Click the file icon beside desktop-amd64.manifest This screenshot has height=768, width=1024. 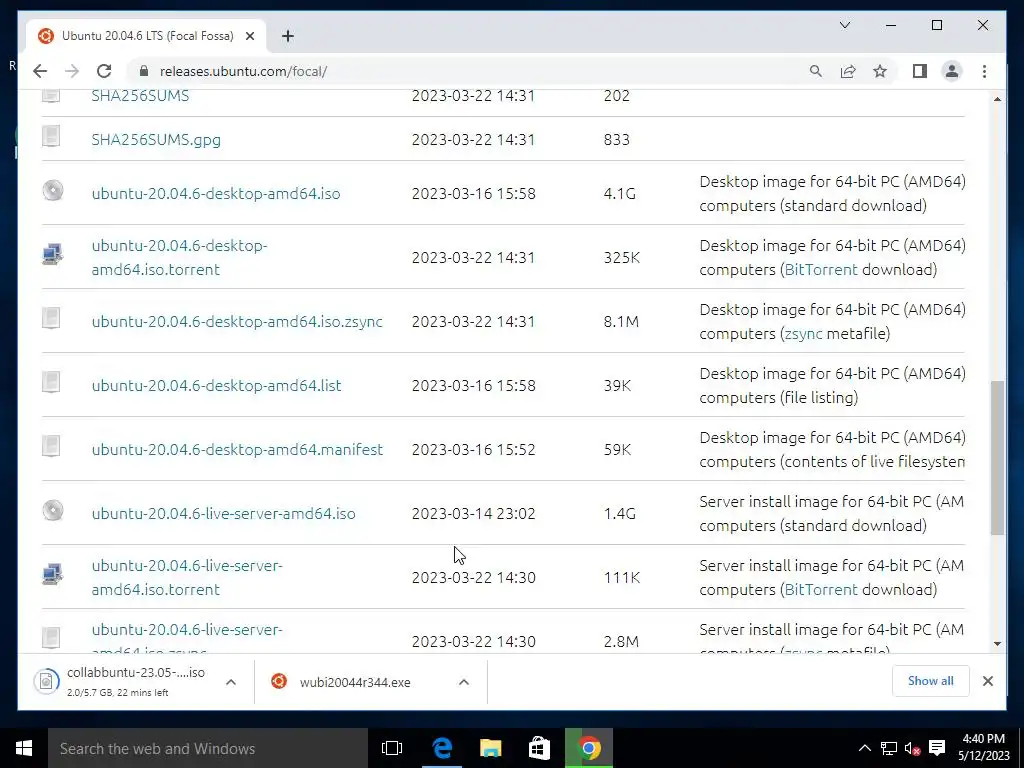51,446
